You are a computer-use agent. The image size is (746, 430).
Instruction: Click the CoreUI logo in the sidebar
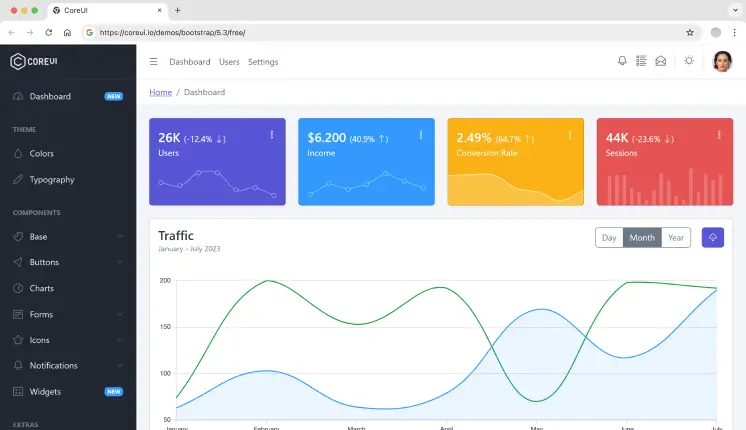tap(34, 61)
